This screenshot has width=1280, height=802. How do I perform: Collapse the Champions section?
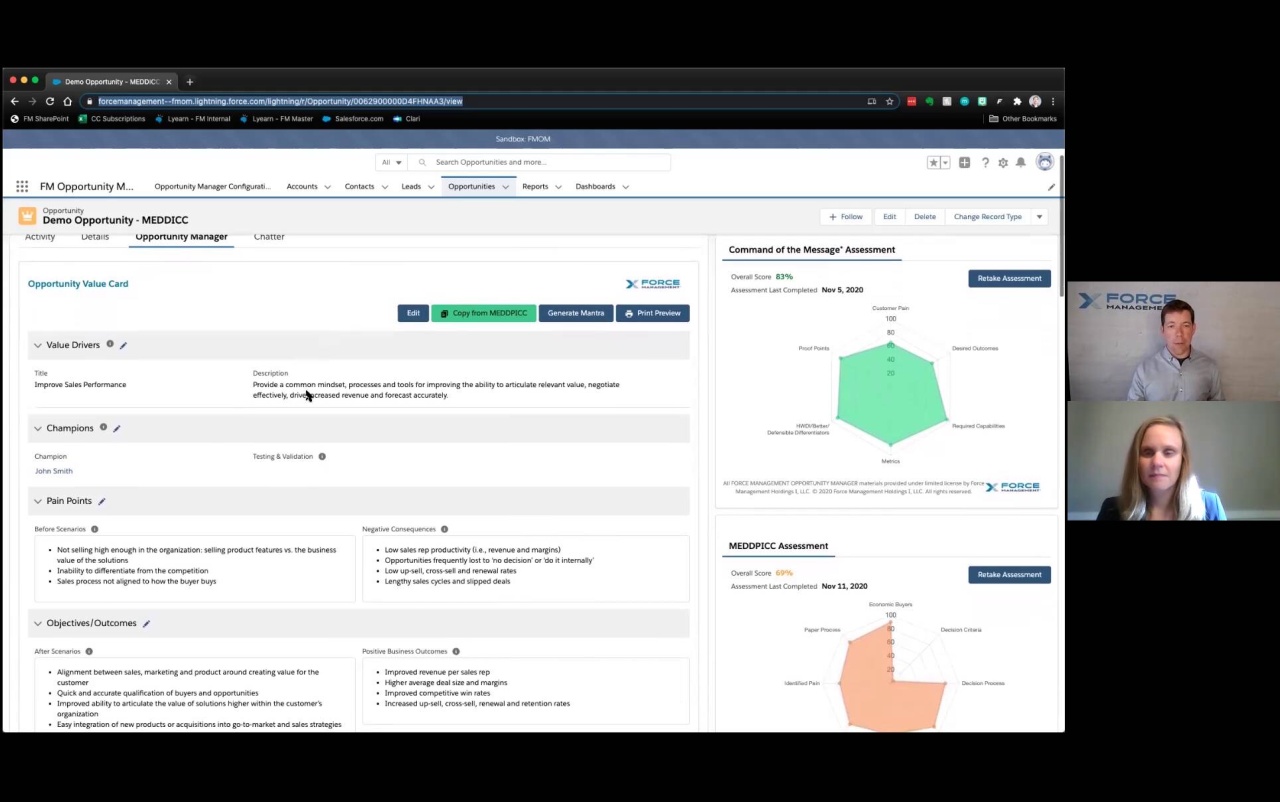38,428
